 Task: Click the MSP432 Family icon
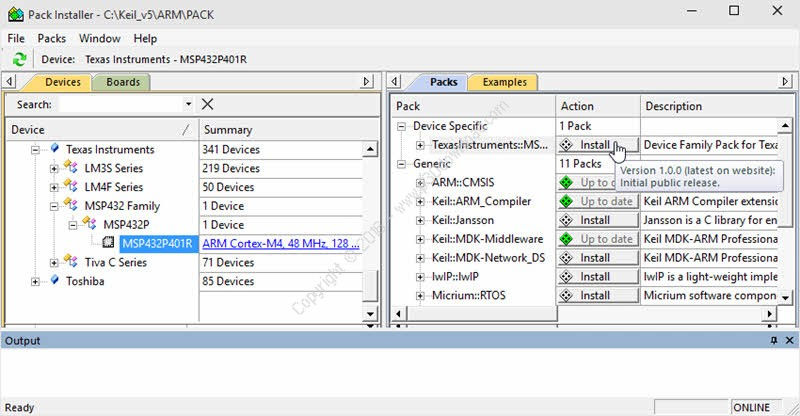pyautogui.click(x=70, y=205)
